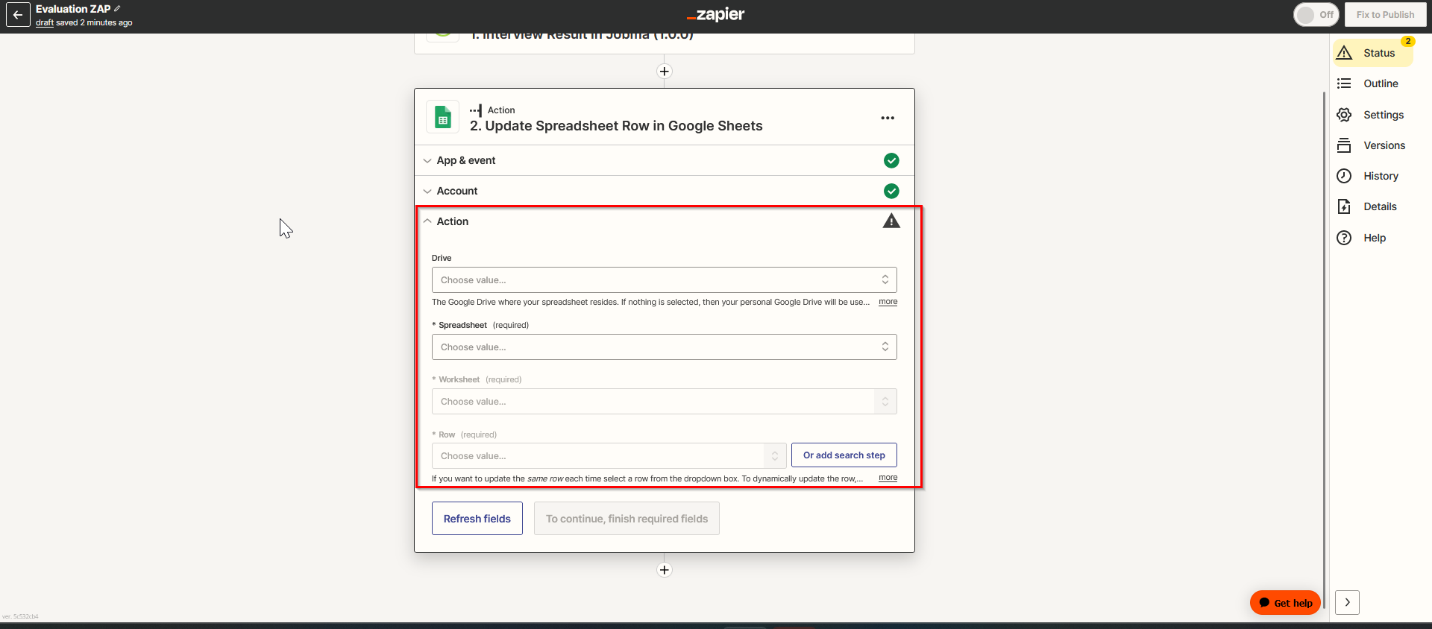The height and width of the screenshot is (629, 1432).
Task: Open the action step three-dot menu
Action: (887, 118)
